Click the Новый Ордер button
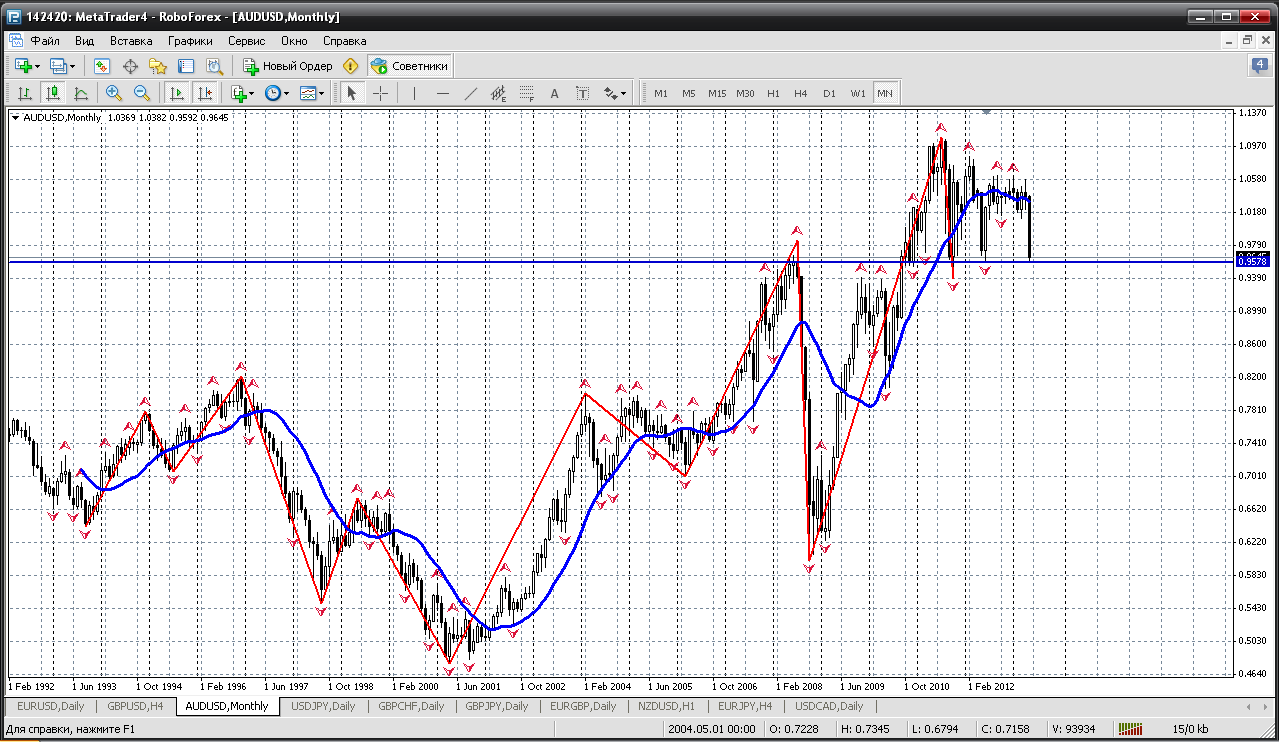1279x742 pixels. tap(287, 66)
